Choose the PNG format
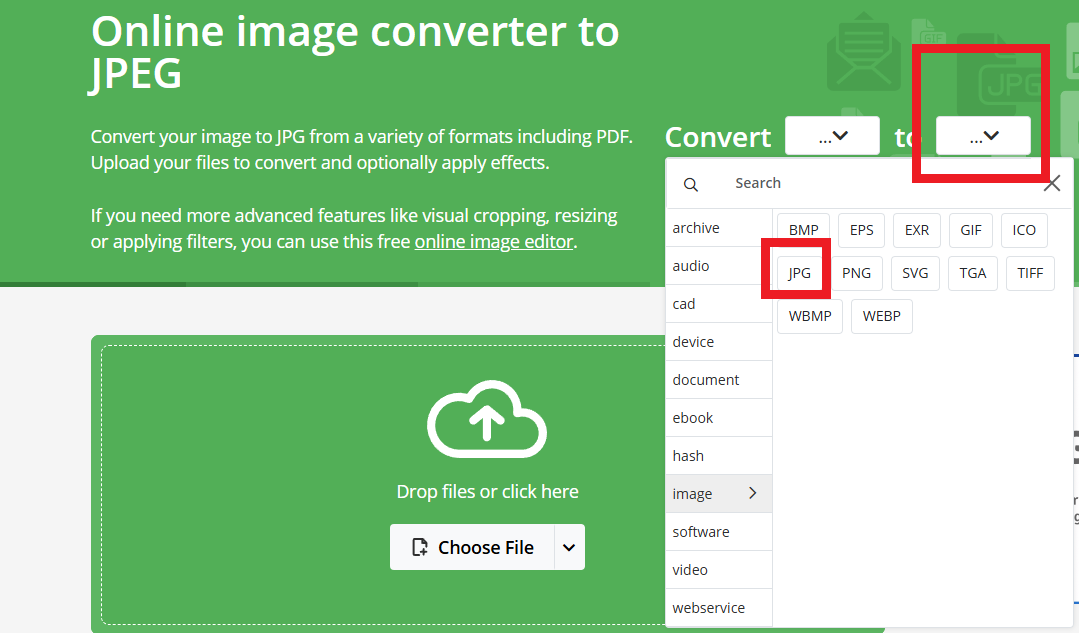Image resolution: width=1079 pixels, height=633 pixels. tap(856, 273)
